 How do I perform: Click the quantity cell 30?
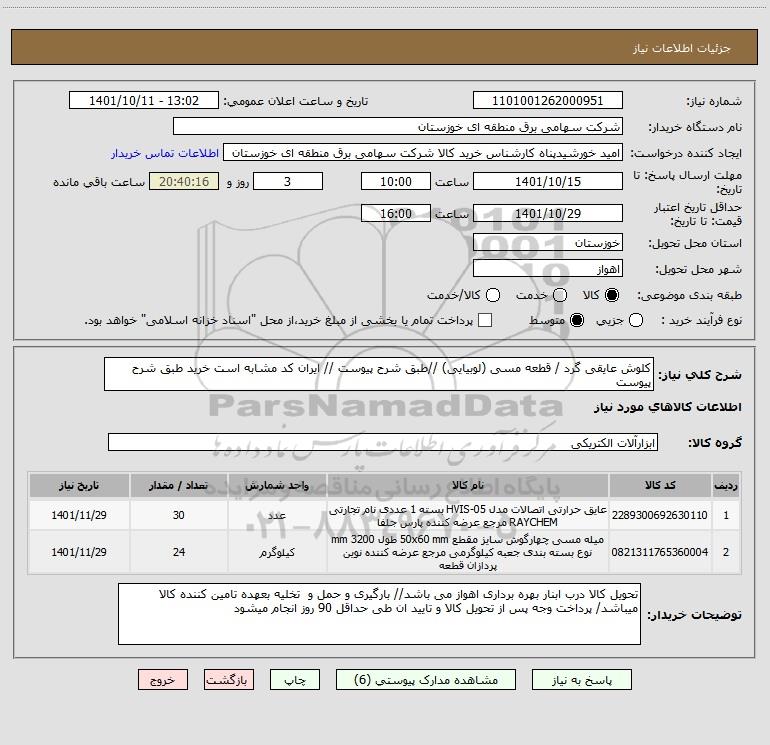coord(178,515)
